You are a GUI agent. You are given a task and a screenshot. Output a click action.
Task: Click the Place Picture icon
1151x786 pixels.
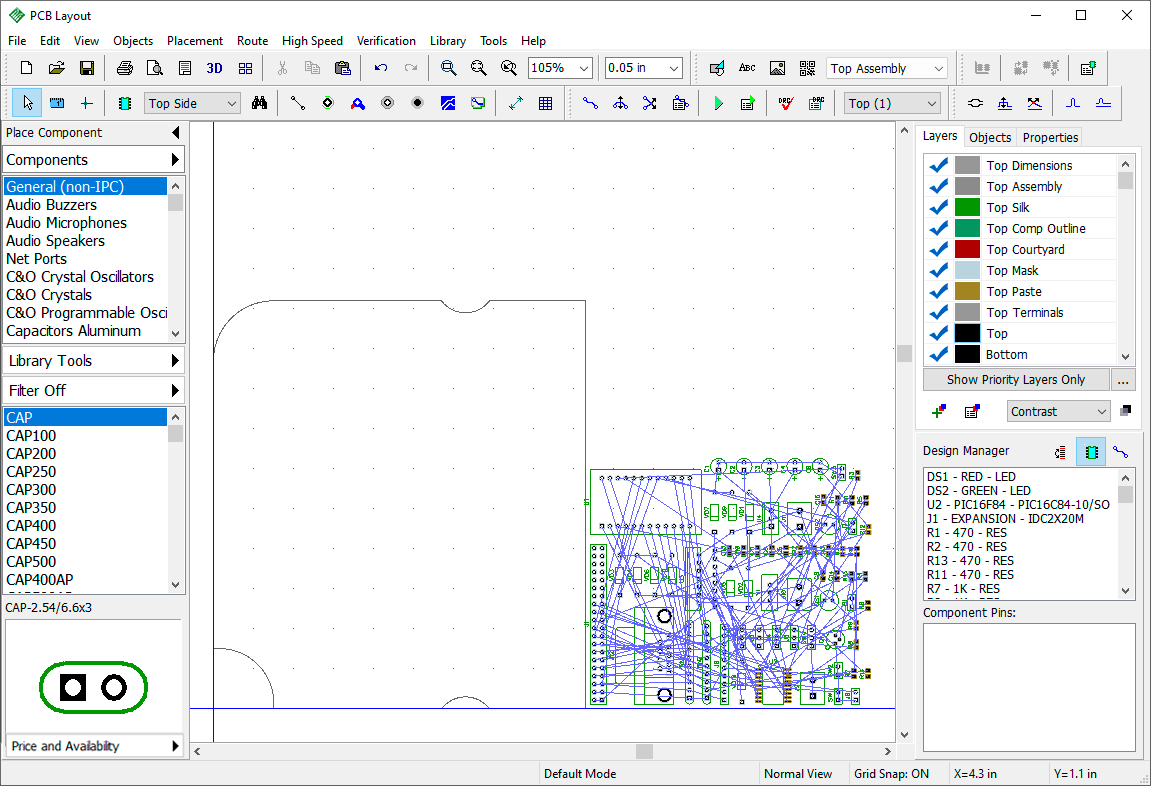(x=777, y=68)
